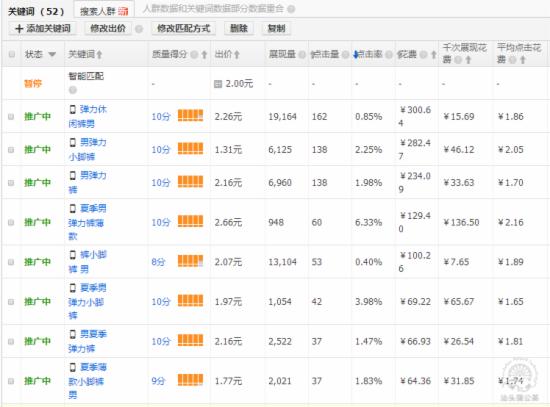Open the 关键词 (52) tab
The height and width of the screenshot is (407, 550).
(x=36, y=11)
